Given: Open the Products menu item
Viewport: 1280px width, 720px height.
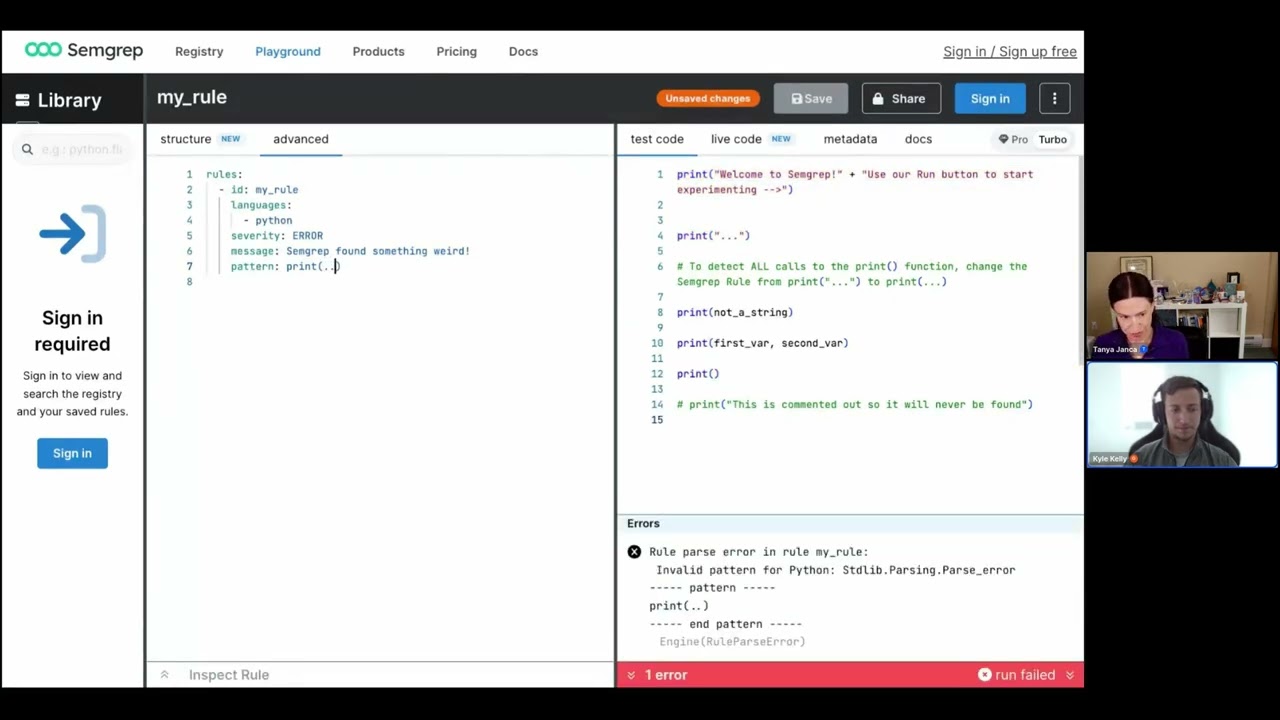Looking at the screenshot, I should (378, 51).
